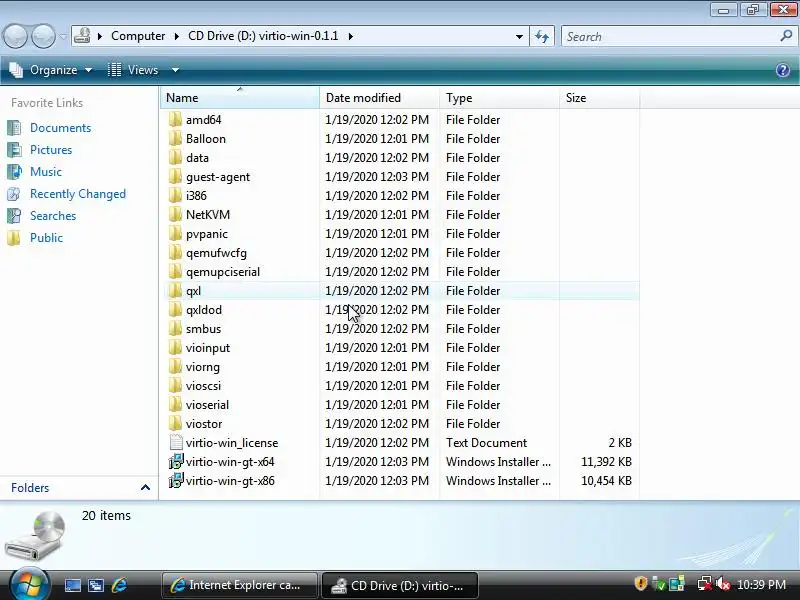Click the Documents icon in Favorite Links
This screenshot has height=600, width=800.
(x=14, y=128)
